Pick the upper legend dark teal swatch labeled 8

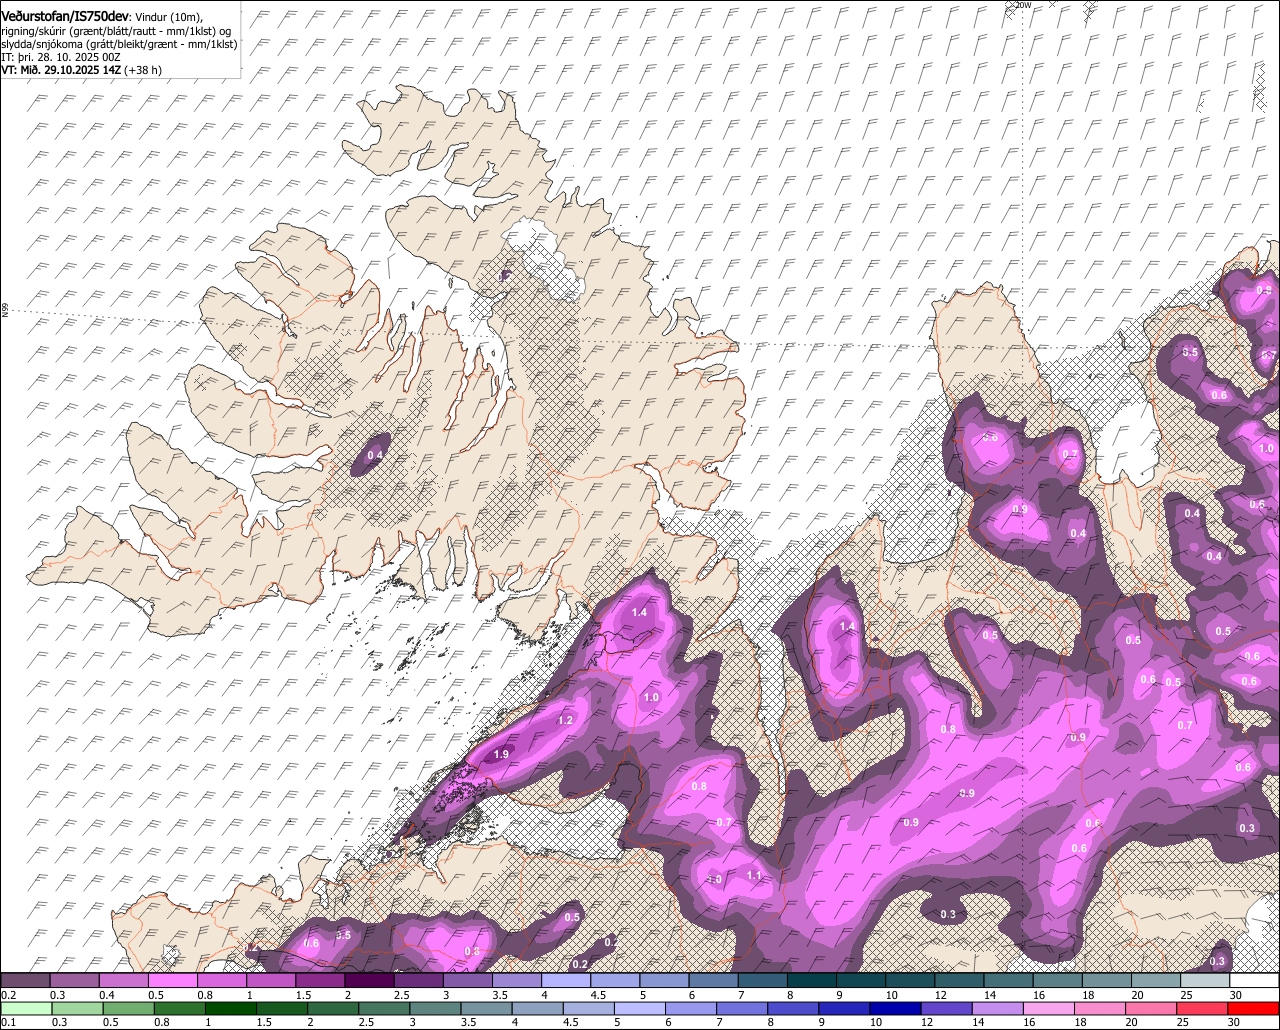[812, 980]
